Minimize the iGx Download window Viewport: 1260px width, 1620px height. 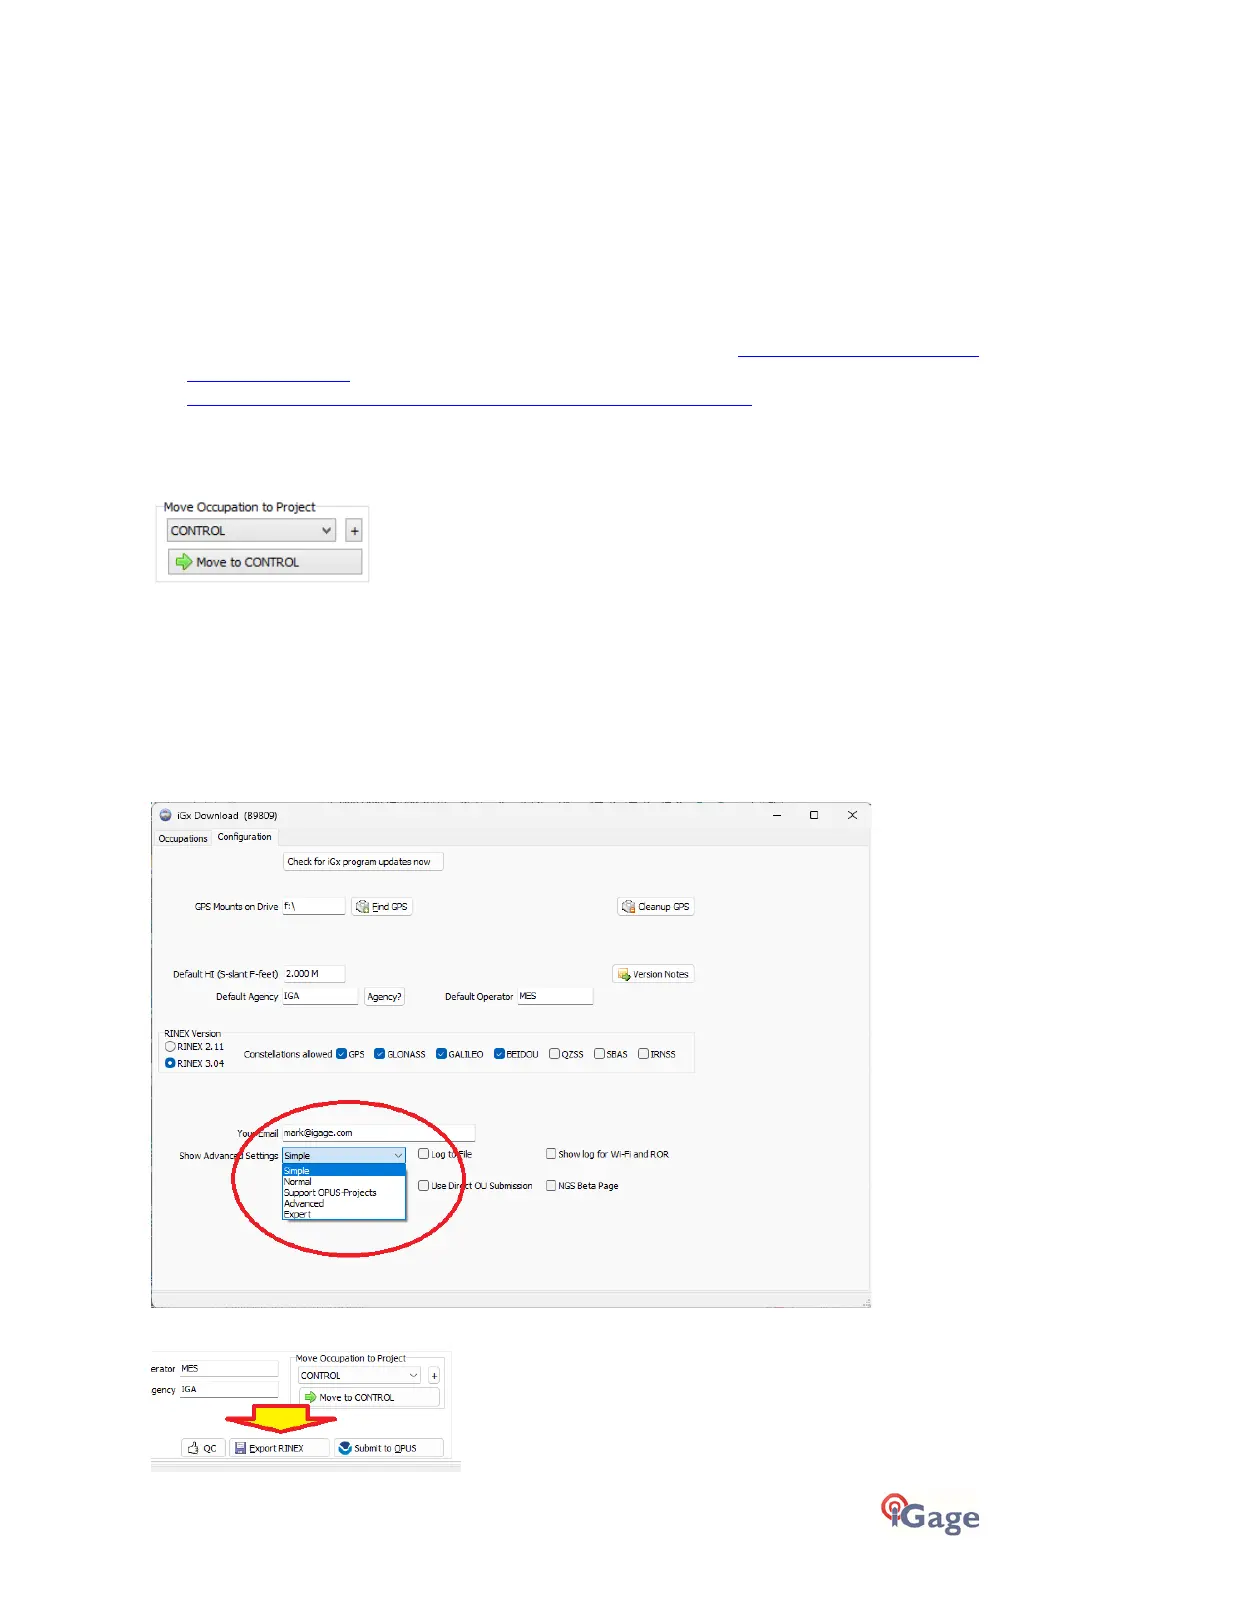point(777,815)
